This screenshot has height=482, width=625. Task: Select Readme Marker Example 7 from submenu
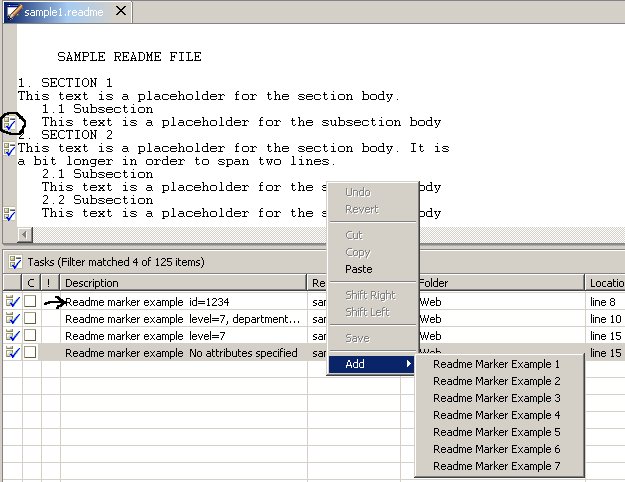click(496, 466)
